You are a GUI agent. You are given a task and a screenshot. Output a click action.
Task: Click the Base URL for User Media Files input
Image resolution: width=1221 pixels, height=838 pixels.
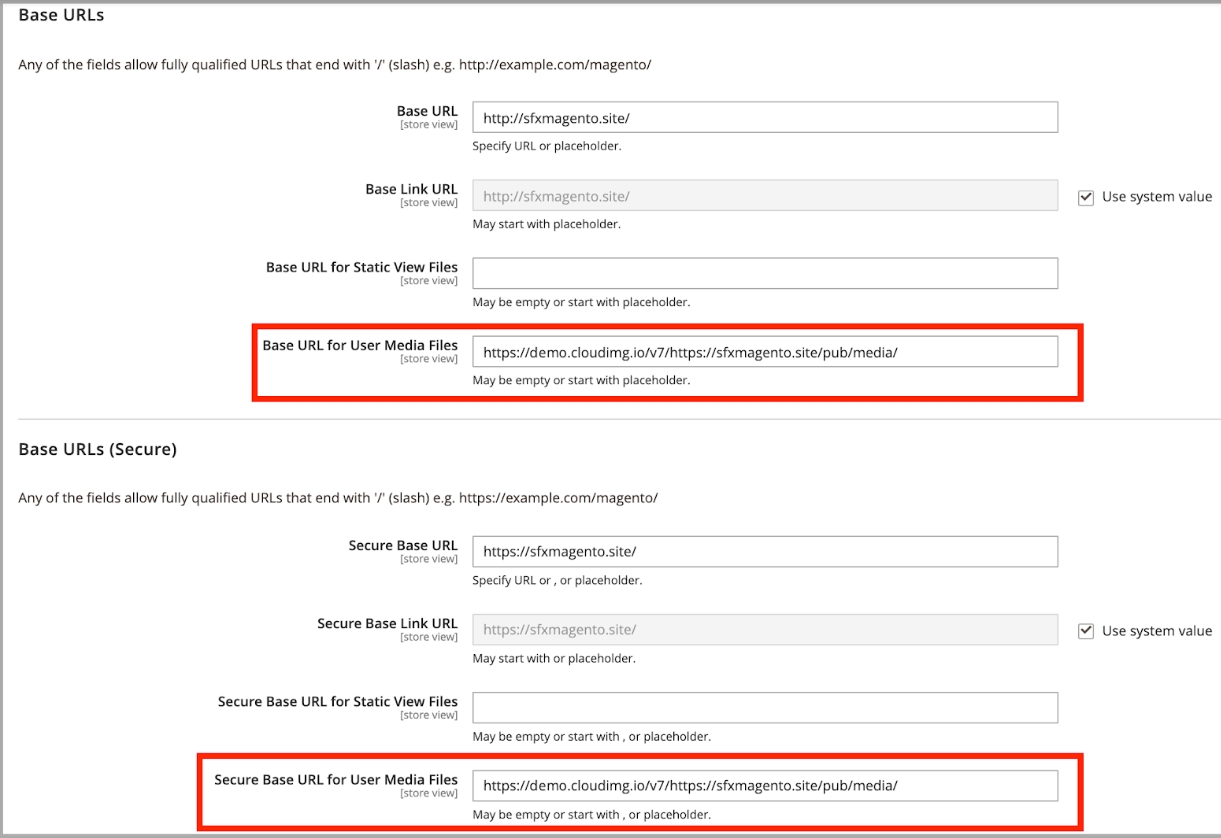coord(764,352)
